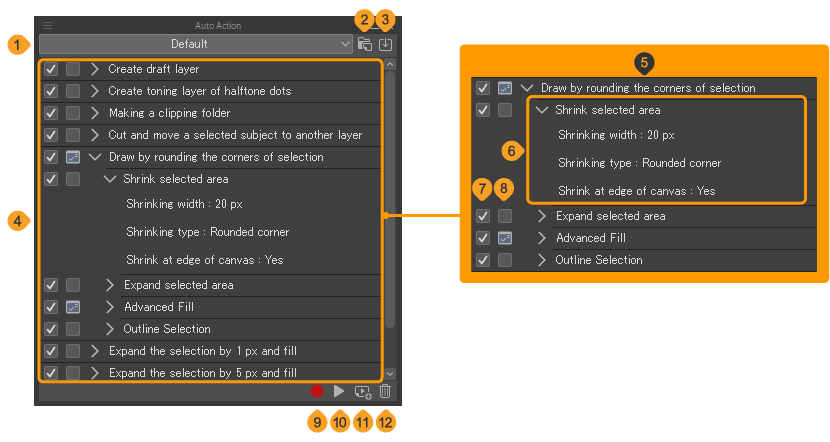The height and width of the screenshot is (442, 830).
Task: Select 'Create draft layer' action name
Action: click(x=154, y=69)
